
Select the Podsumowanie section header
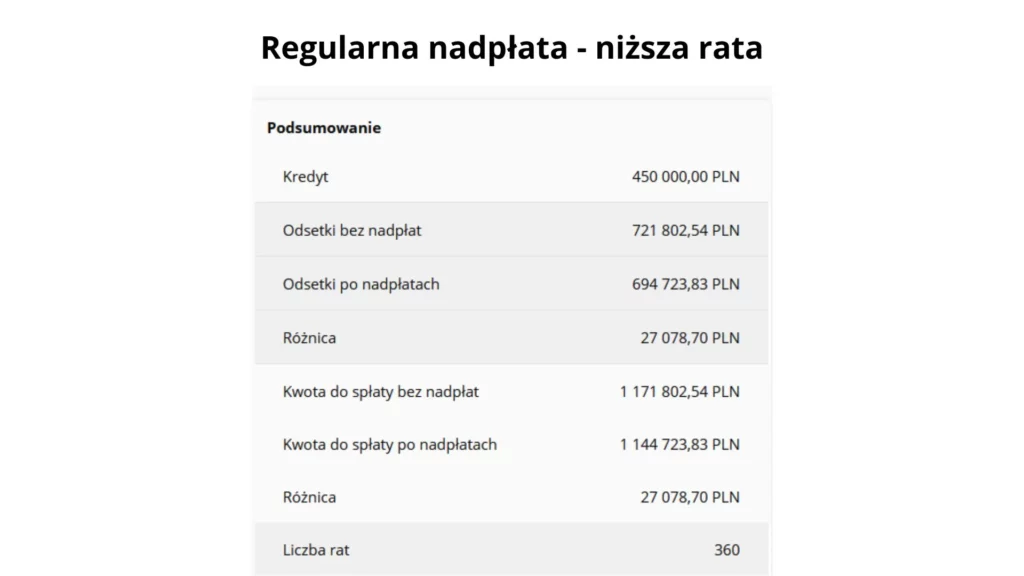click(324, 128)
